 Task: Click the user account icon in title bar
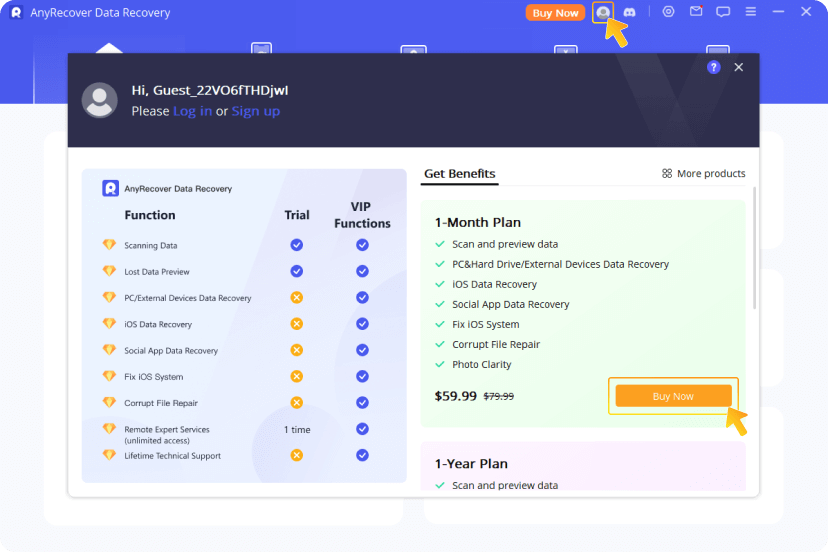(603, 12)
